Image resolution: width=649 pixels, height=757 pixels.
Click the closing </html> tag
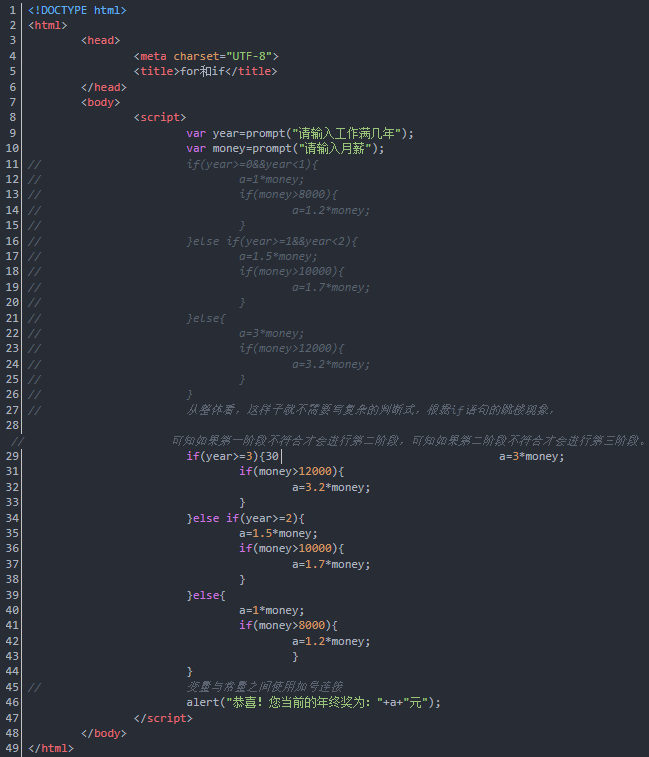(51, 748)
